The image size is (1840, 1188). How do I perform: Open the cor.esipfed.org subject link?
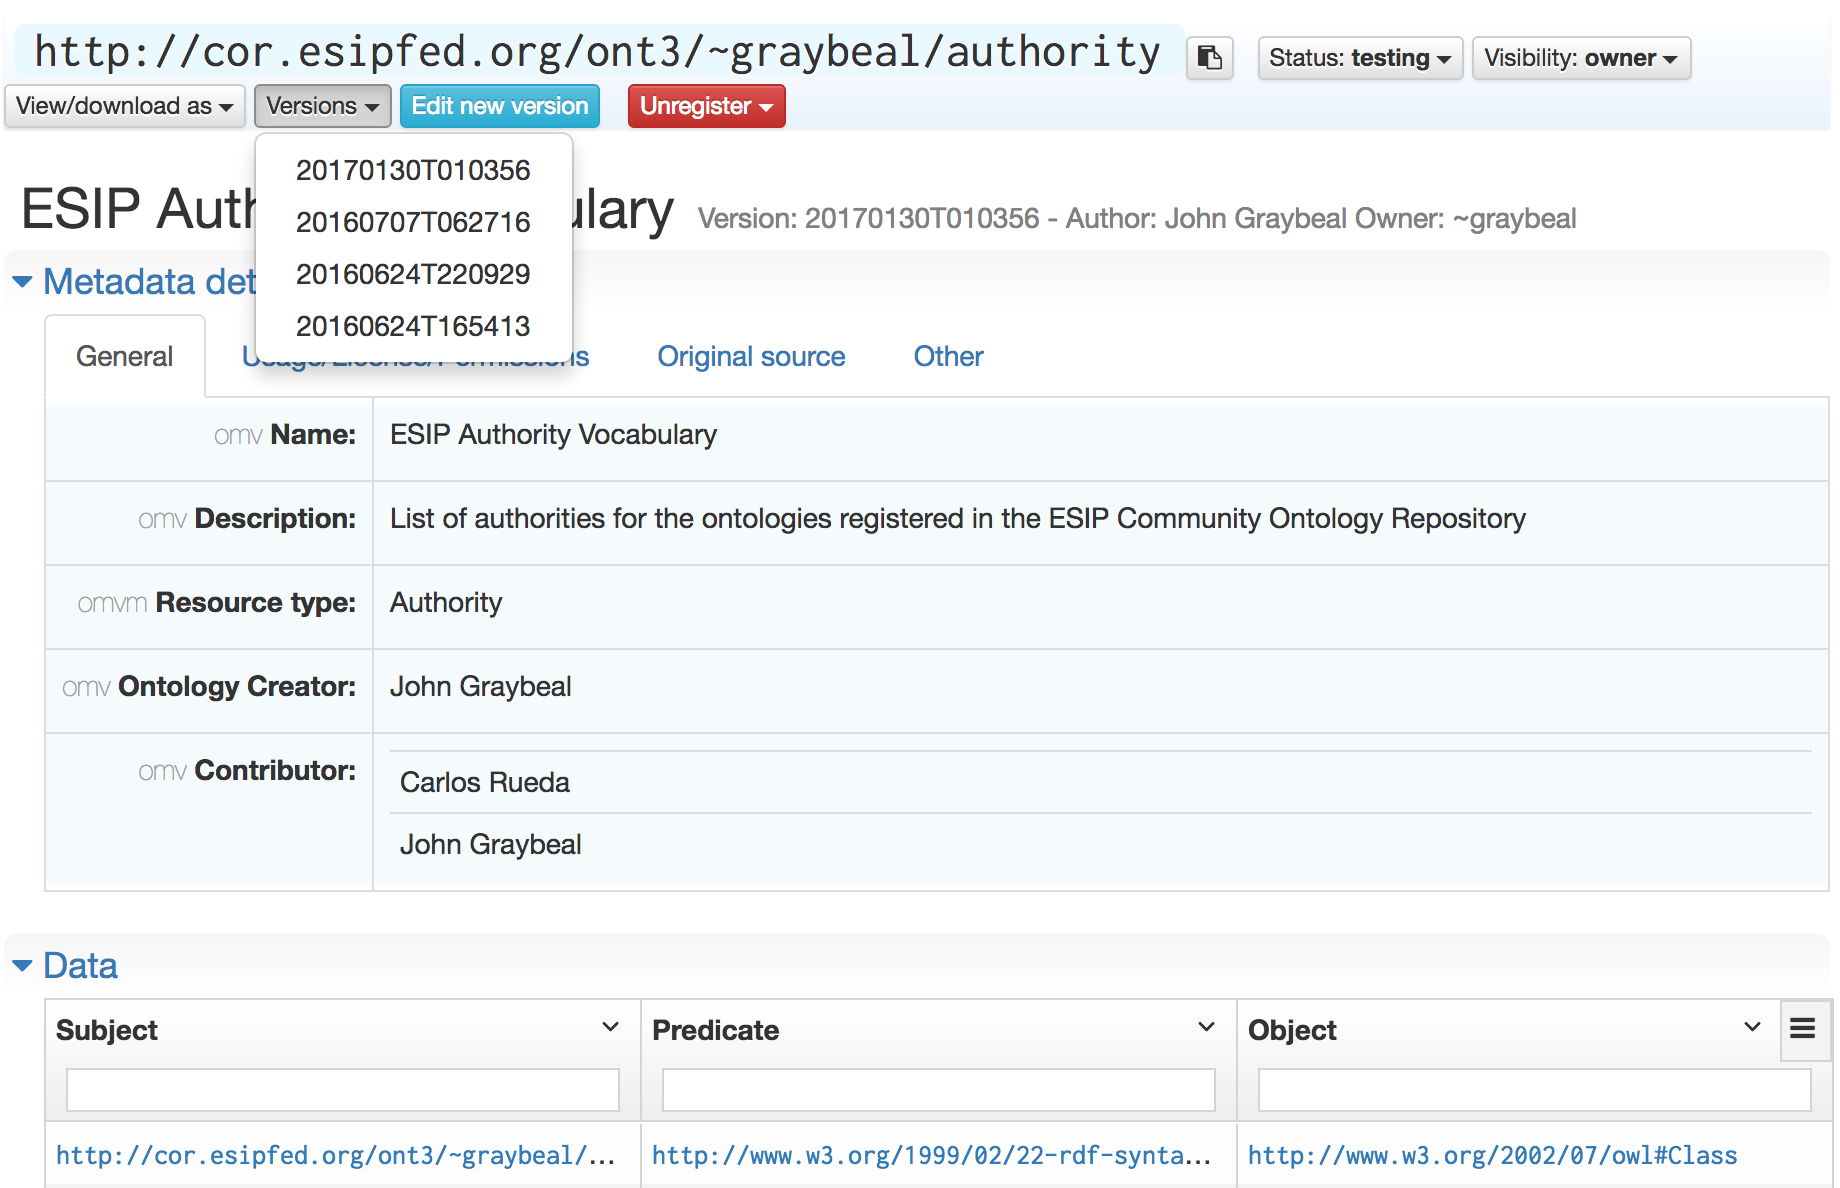click(x=336, y=1156)
